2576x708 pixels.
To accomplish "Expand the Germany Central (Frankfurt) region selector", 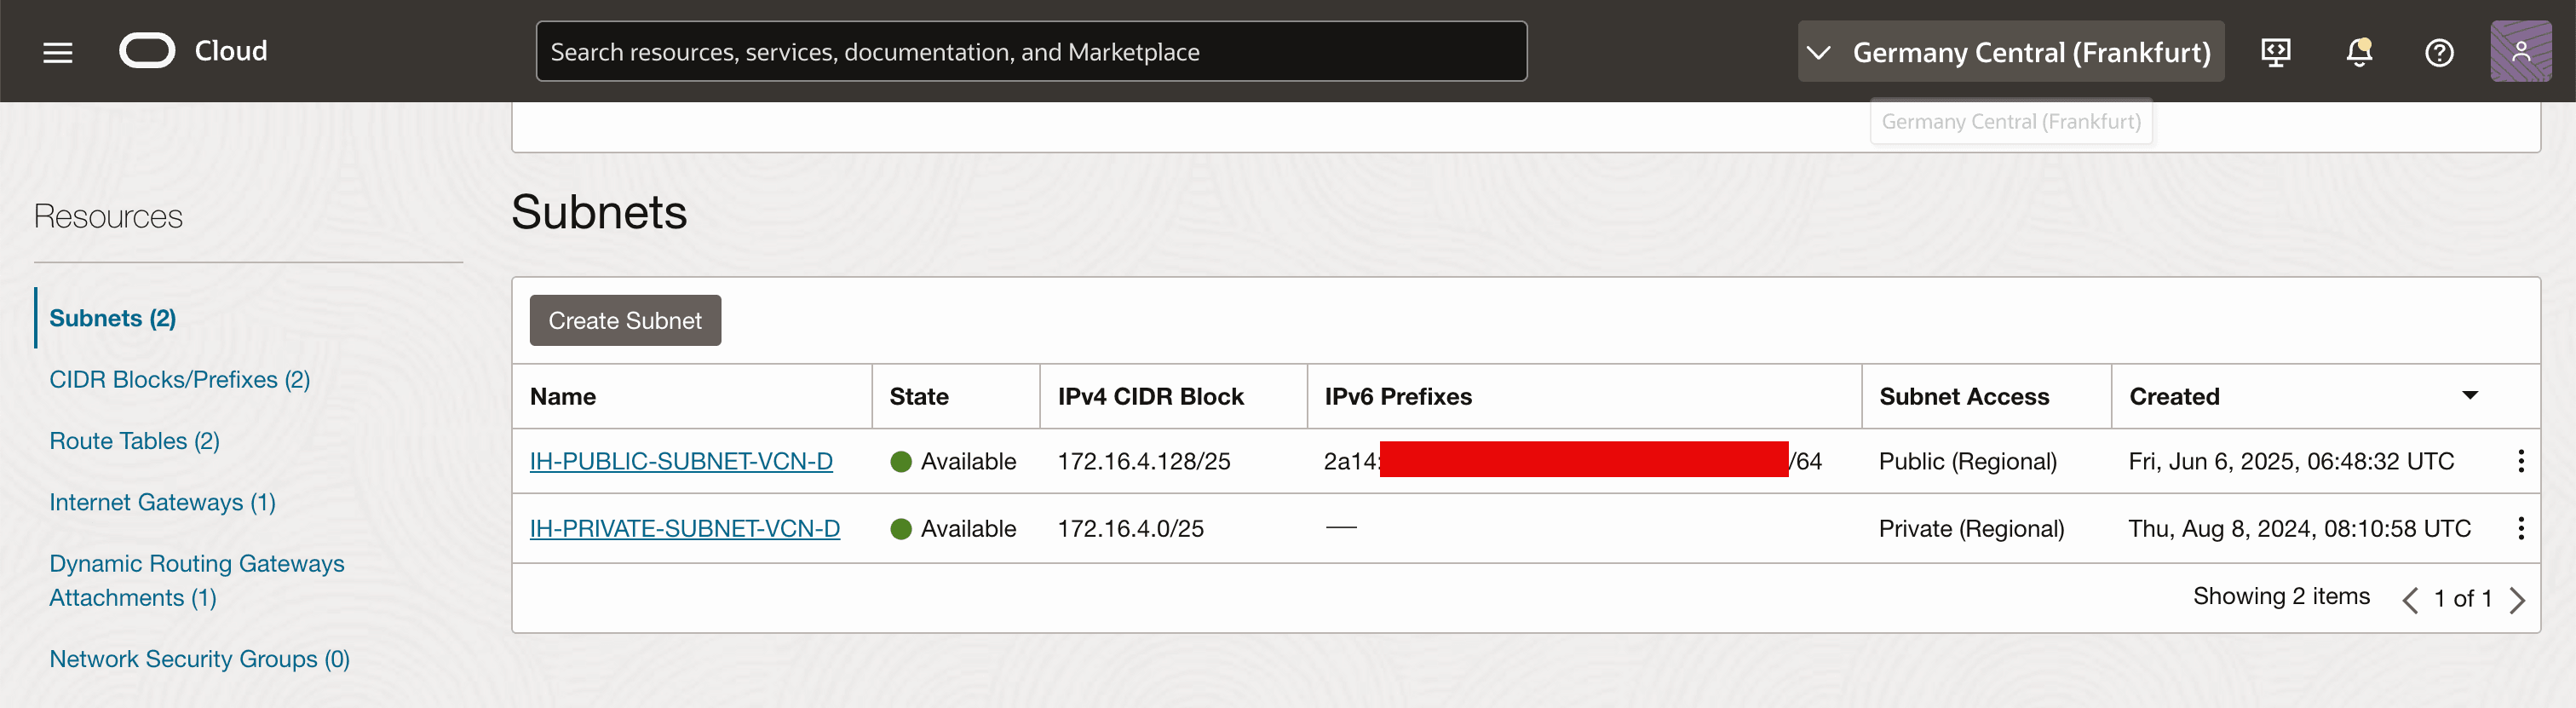I will pyautogui.click(x=2010, y=52).
